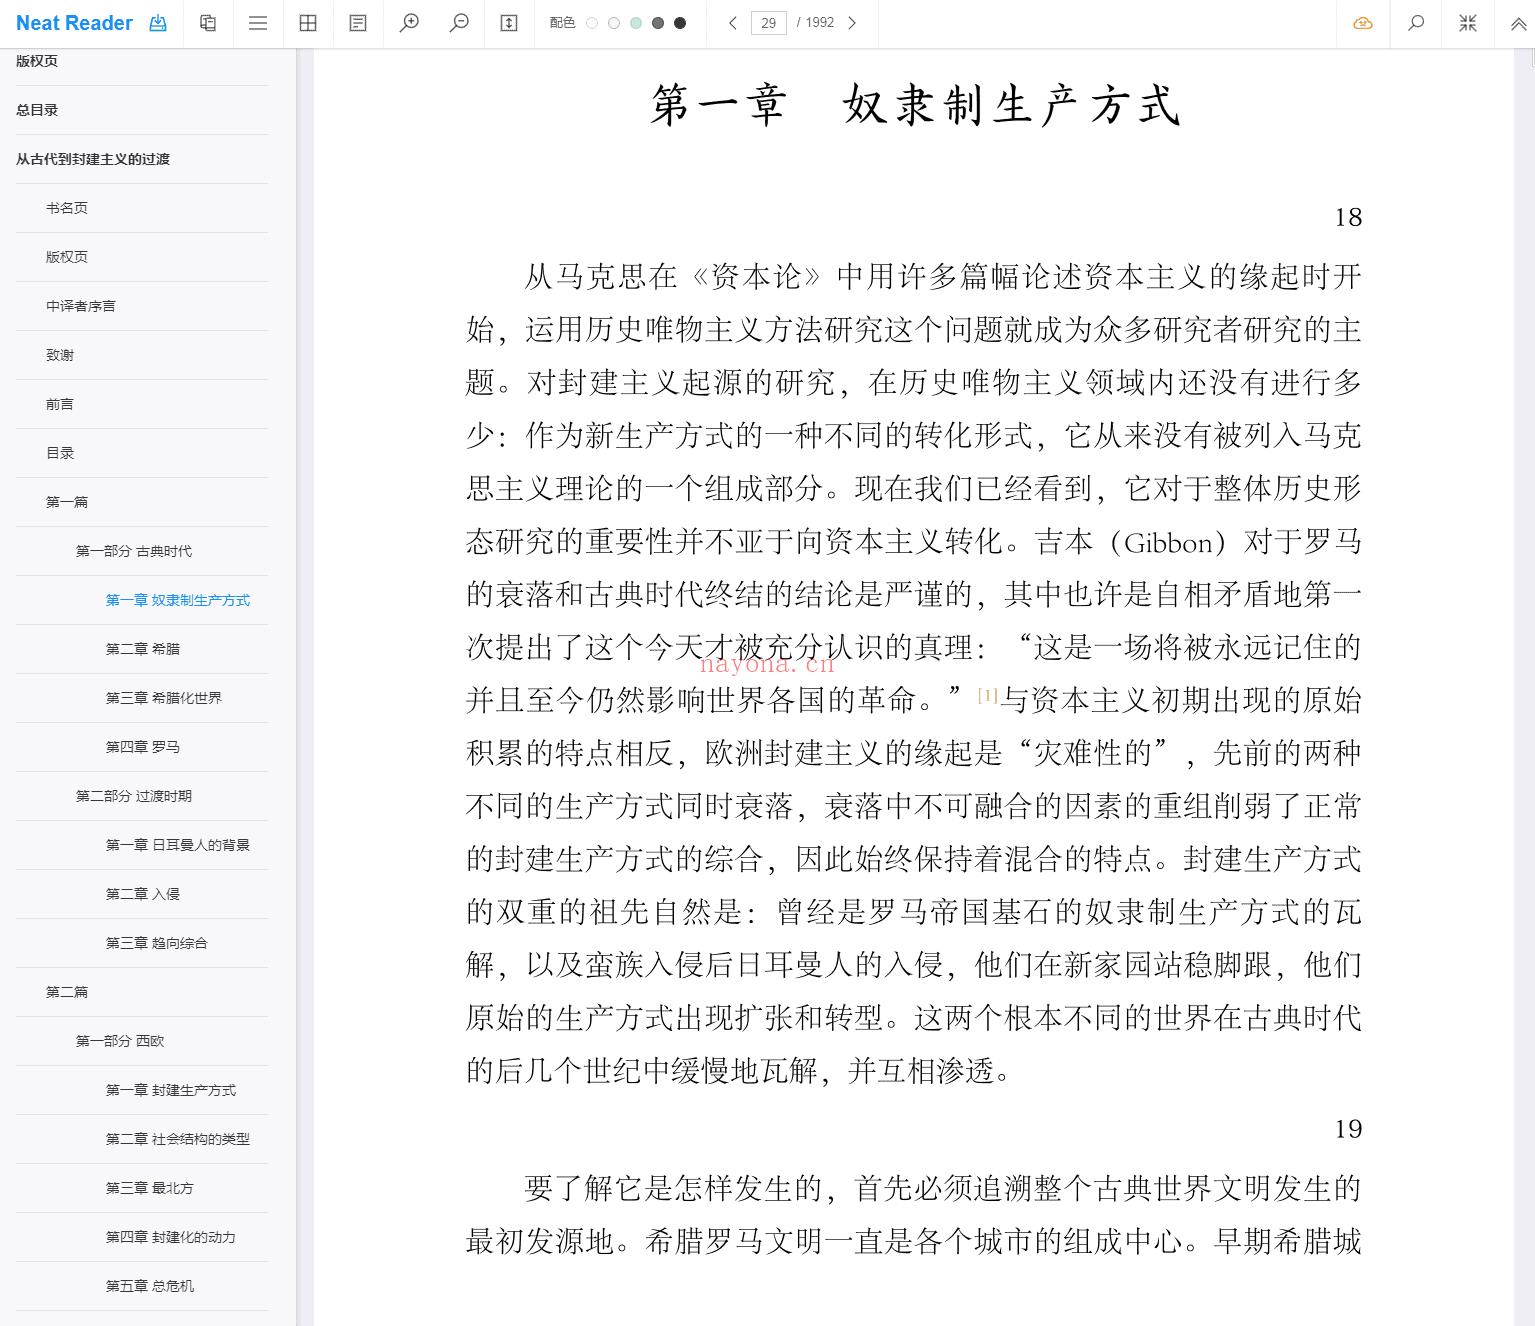Click the orange cloud sync icon

(1363, 23)
